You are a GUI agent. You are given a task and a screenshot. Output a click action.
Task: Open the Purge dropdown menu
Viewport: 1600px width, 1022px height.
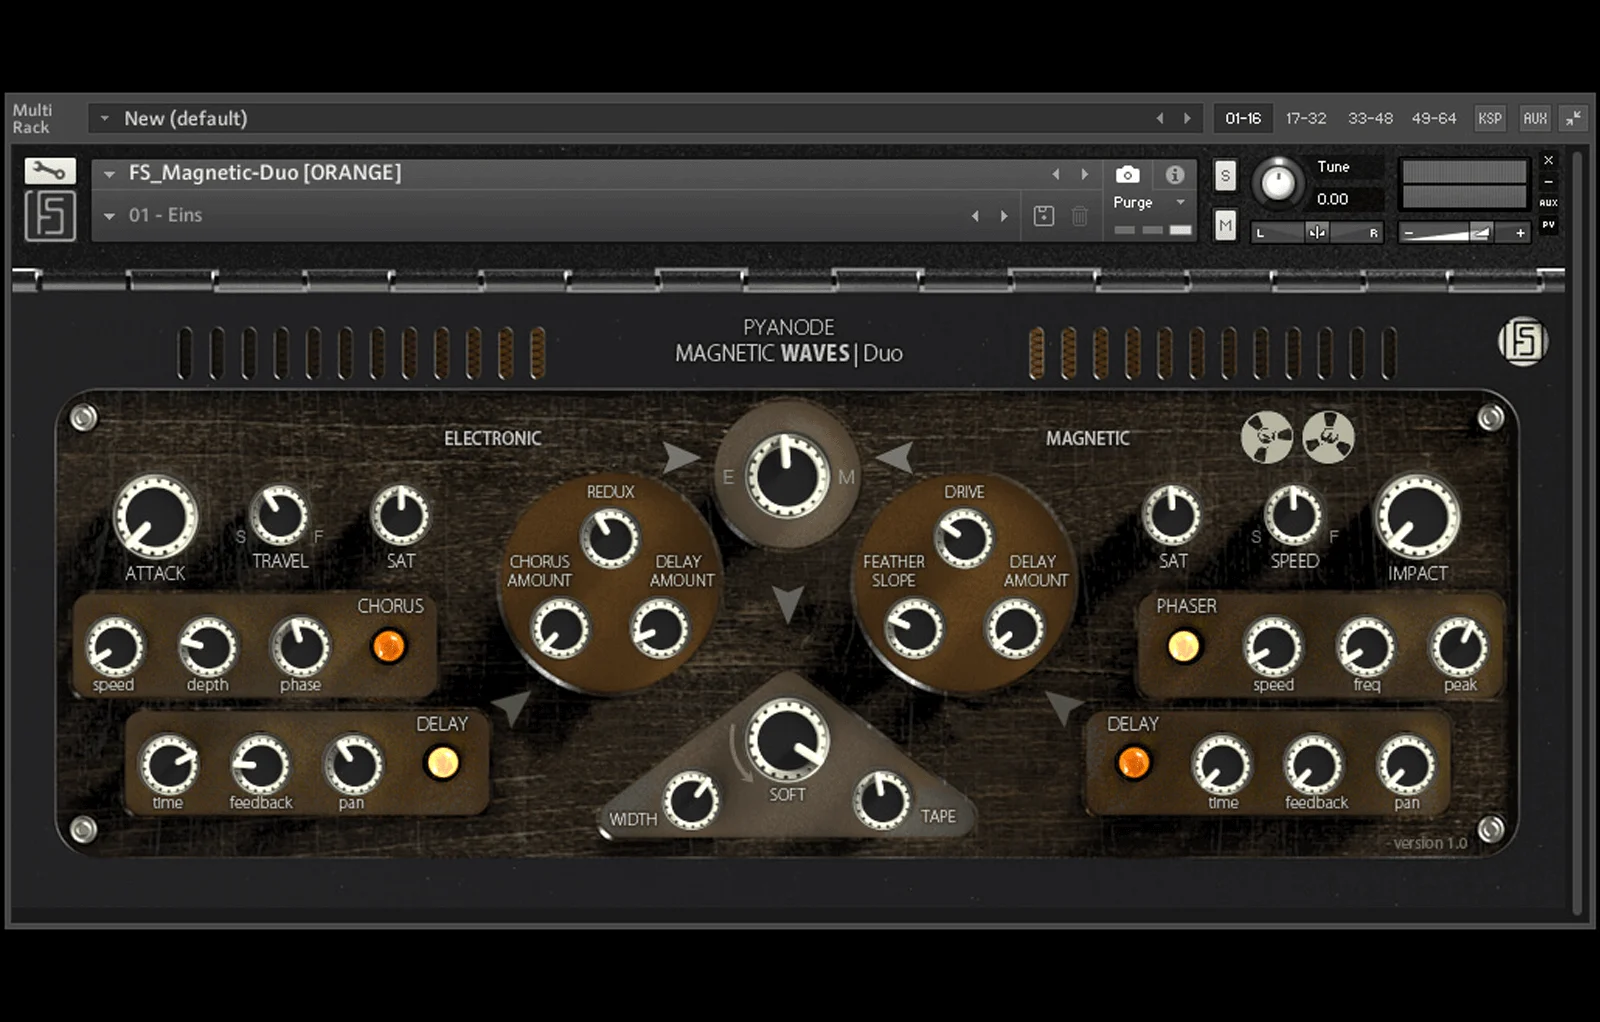(1180, 202)
